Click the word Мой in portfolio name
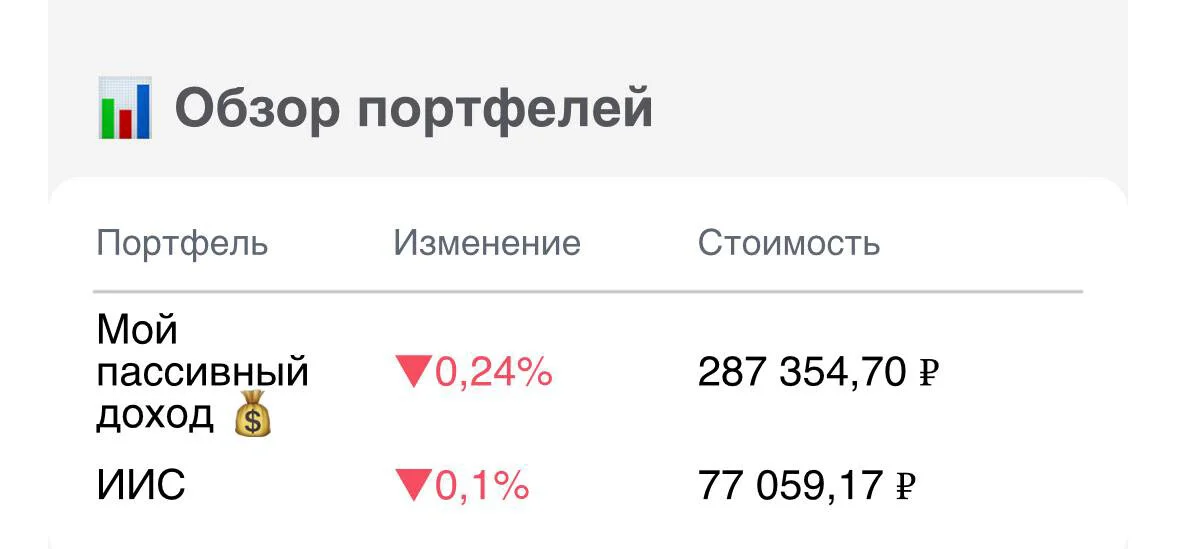 (x=138, y=329)
